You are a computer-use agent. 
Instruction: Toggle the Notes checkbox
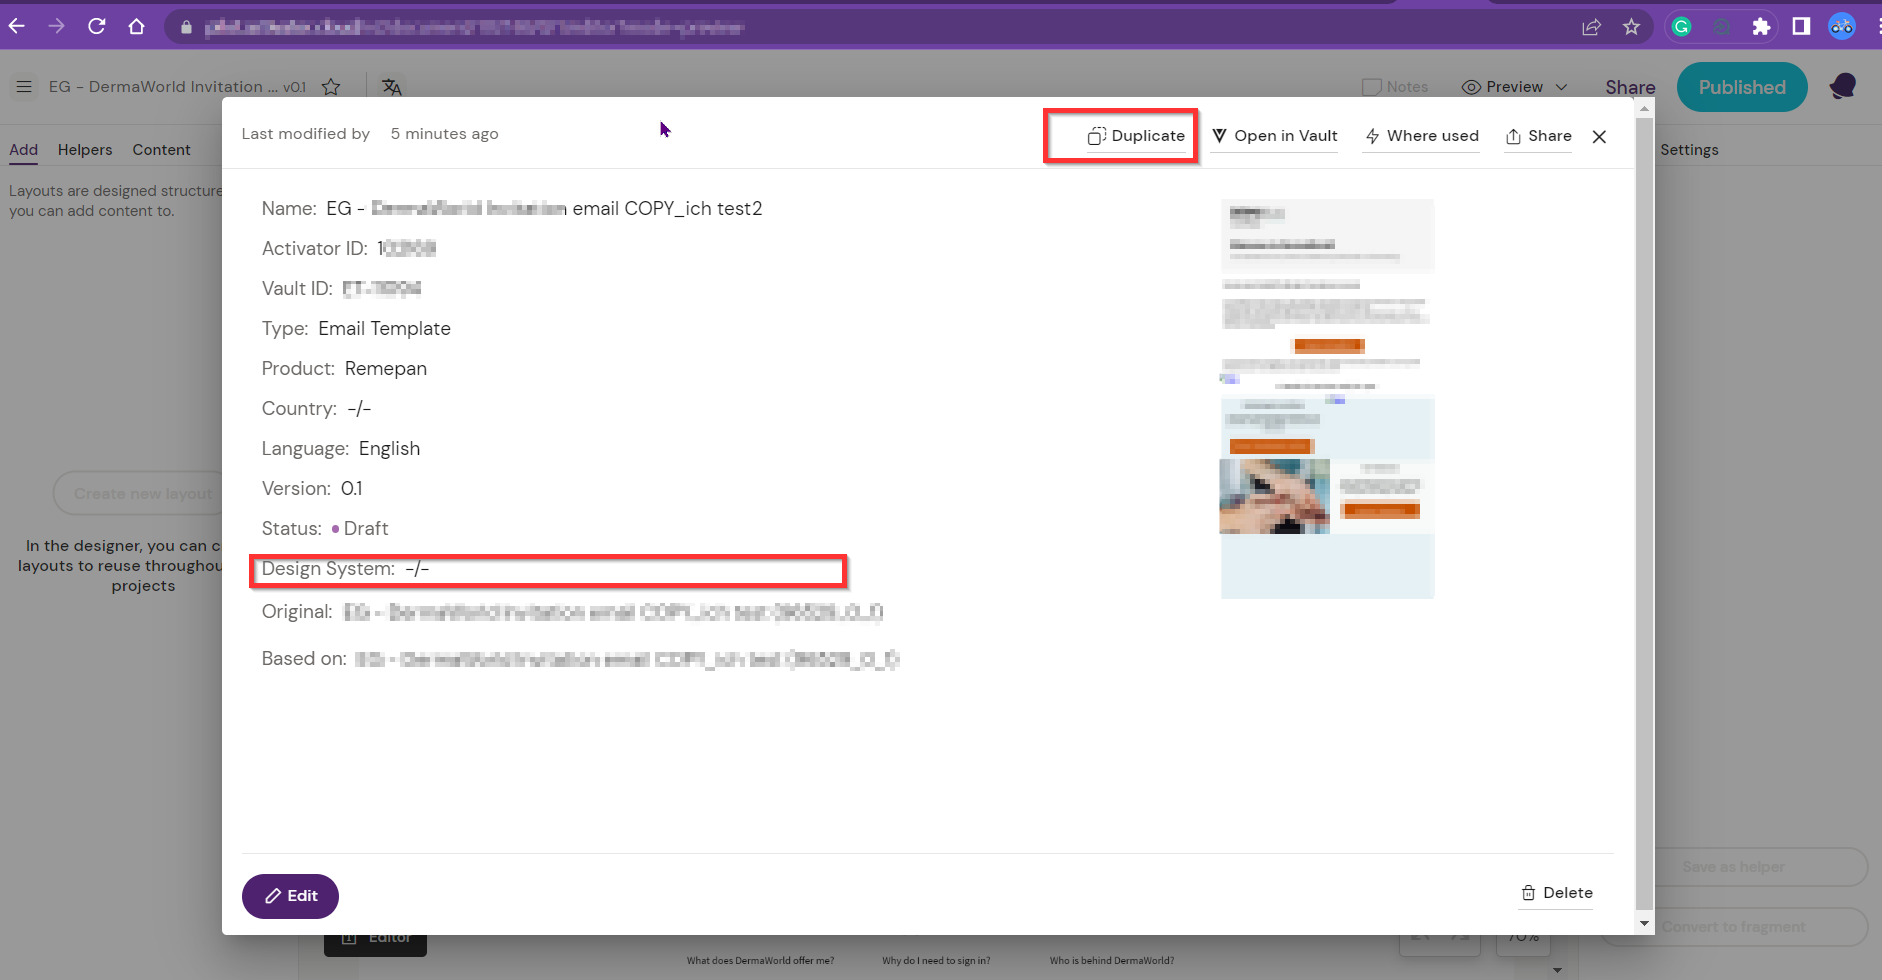point(1372,87)
